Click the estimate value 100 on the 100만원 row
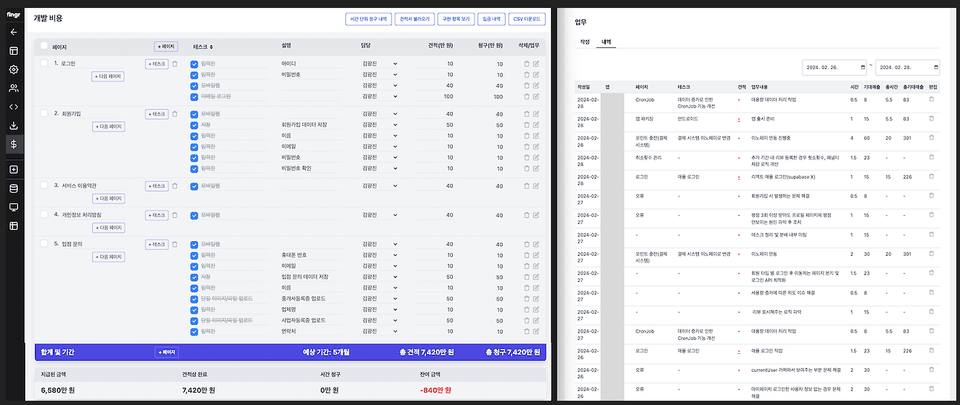960x405 pixels. tap(449, 97)
